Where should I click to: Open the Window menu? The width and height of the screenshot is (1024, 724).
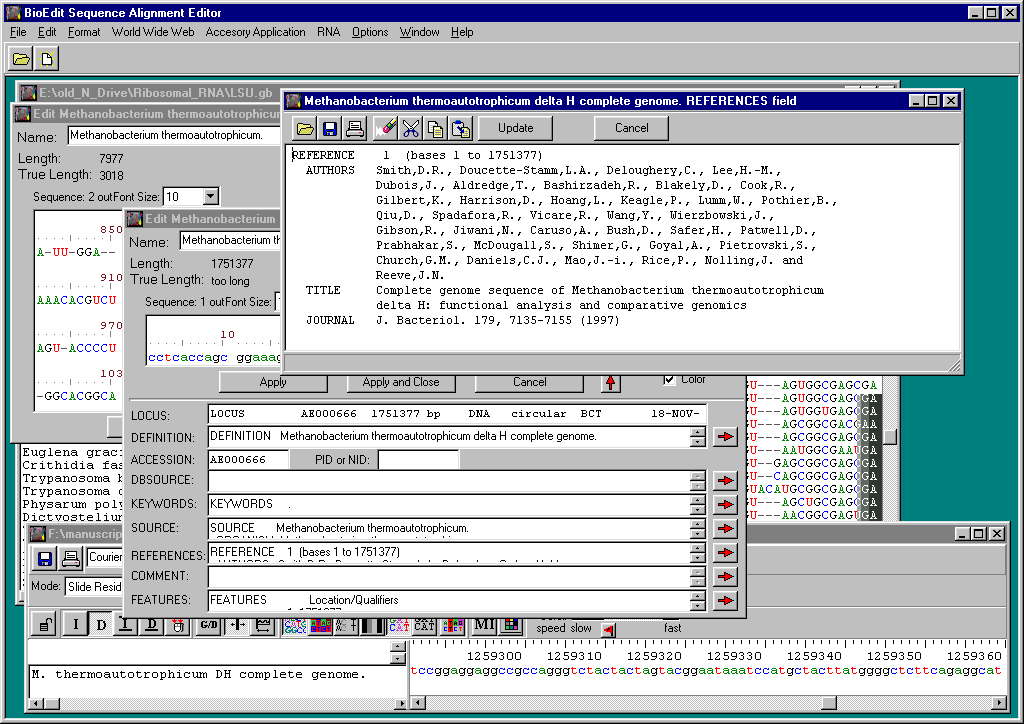coord(419,32)
